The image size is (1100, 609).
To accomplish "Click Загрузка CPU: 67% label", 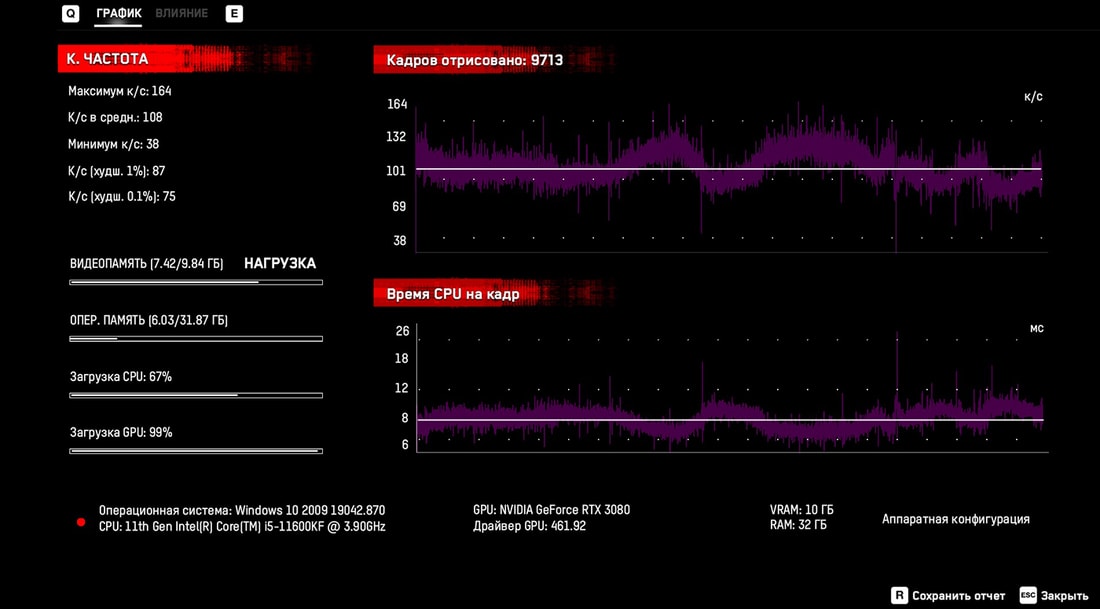I will [121, 377].
